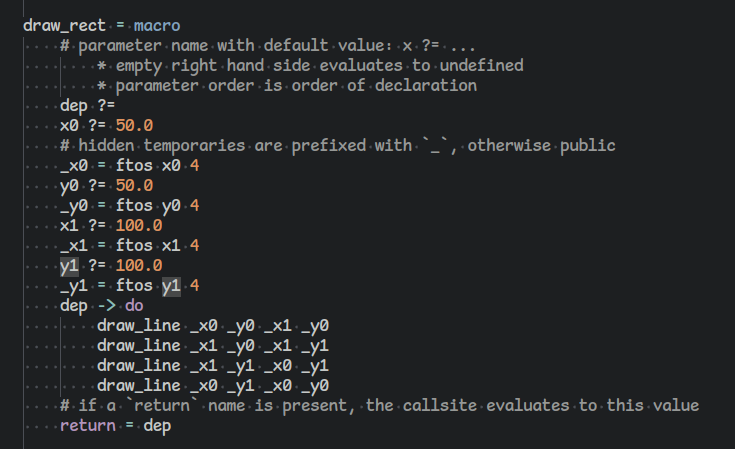Click the highlighted y1 parameter declaration
Image resolution: width=735 pixels, height=449 pixels.
pos(69,266)
